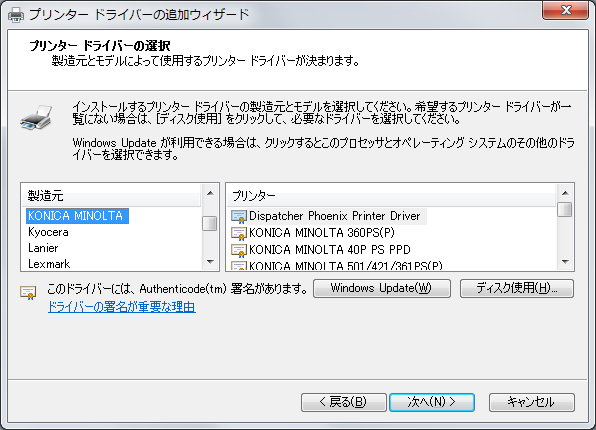Viewport: 596px width, 430px height.
Task: Select Lanier from the manufacturer list
Action: click(43, 248)
